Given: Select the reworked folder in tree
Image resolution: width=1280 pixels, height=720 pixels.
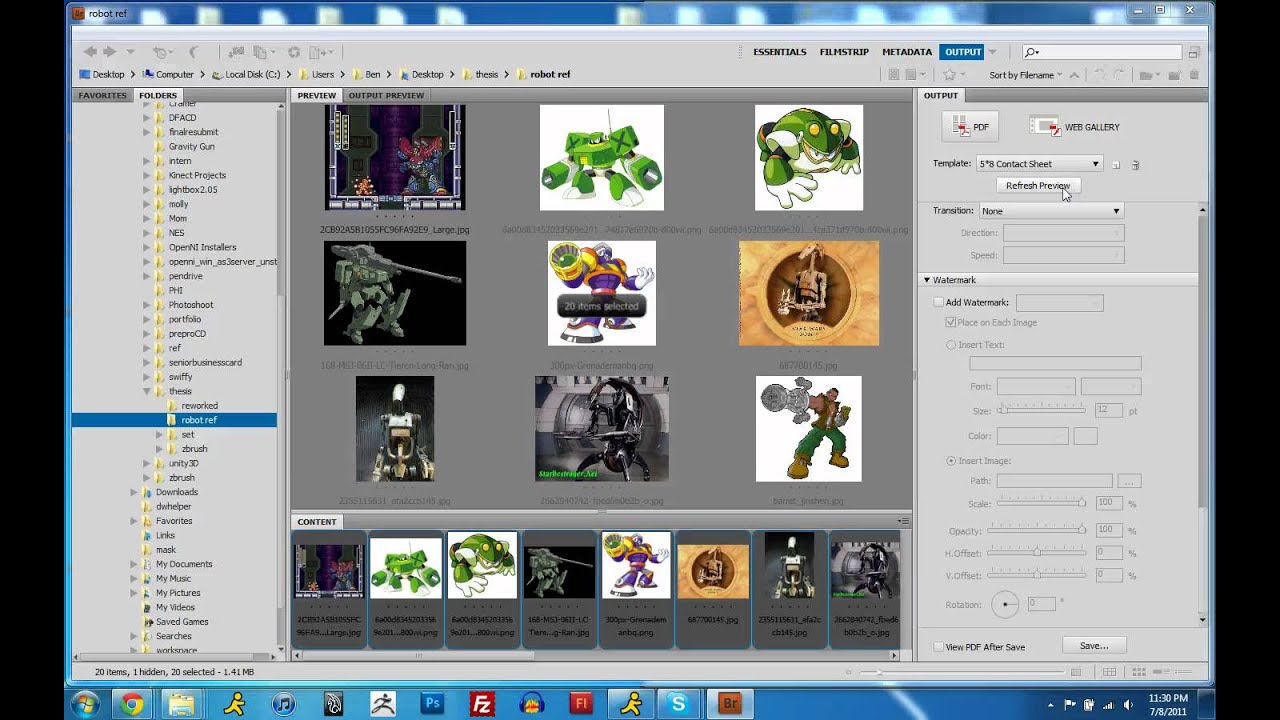Looking at the screenshot, I should pos(199,406).
